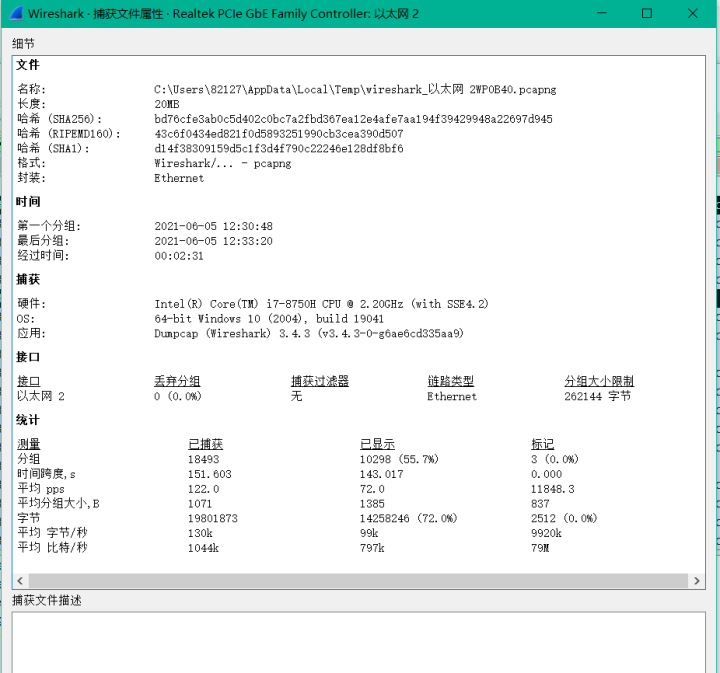
Task: Click the 捕获过滤器 column header
Action: pyautogui.click(x=320, y=381)
